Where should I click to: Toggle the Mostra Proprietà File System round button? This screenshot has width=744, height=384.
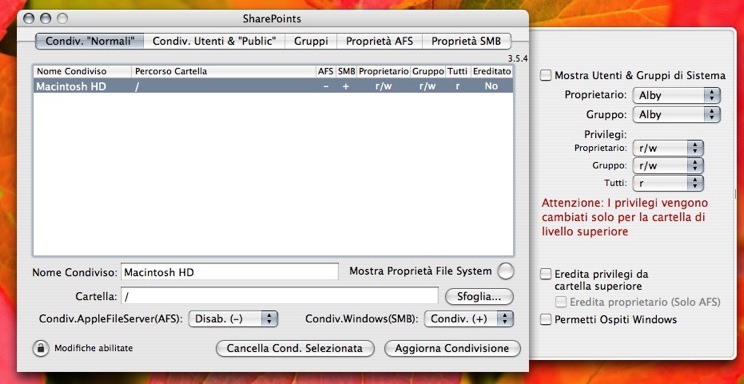506,272
